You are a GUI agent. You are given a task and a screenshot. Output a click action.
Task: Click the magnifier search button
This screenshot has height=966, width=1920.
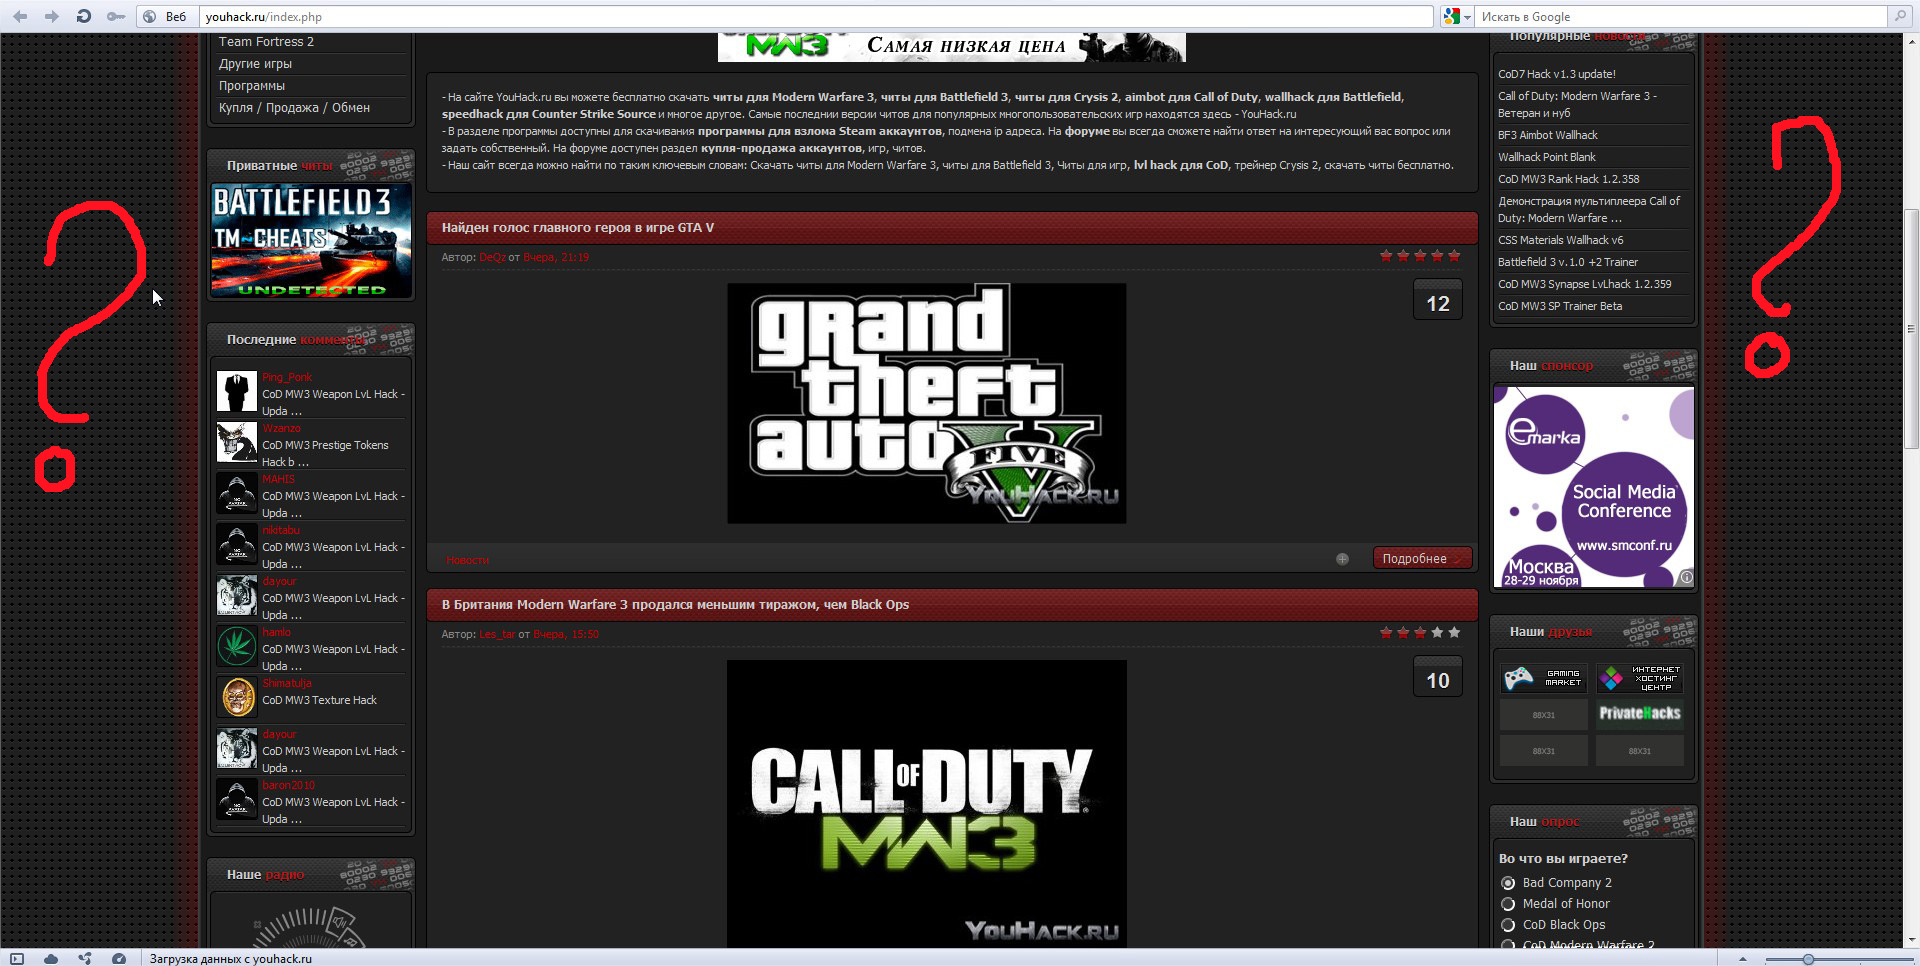[x=1900, y=16]
